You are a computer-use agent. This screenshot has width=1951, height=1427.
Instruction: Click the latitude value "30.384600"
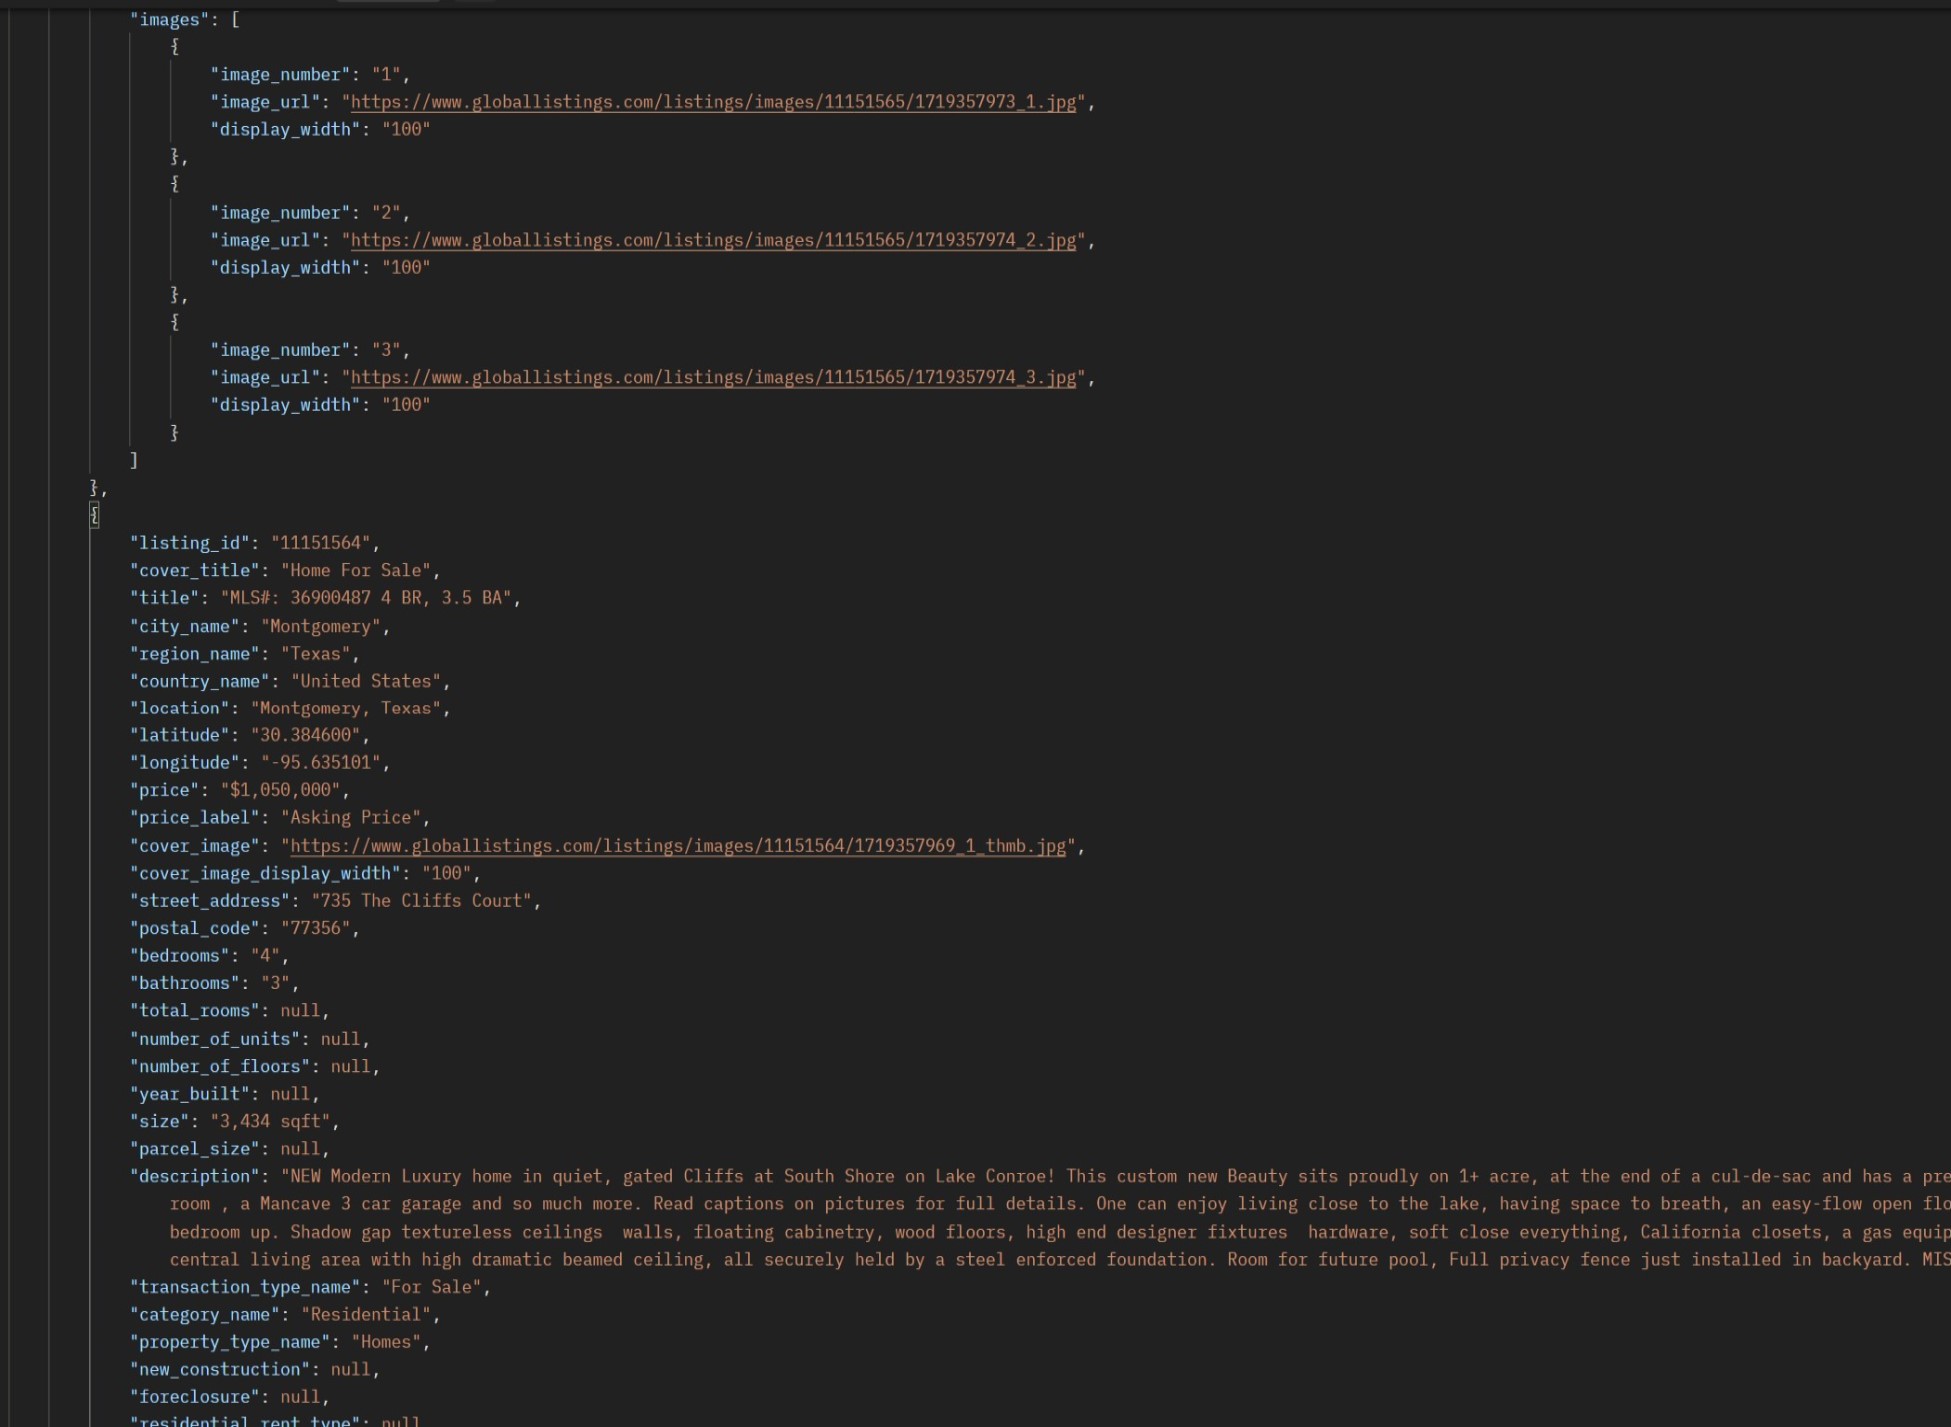click(305, 735)
